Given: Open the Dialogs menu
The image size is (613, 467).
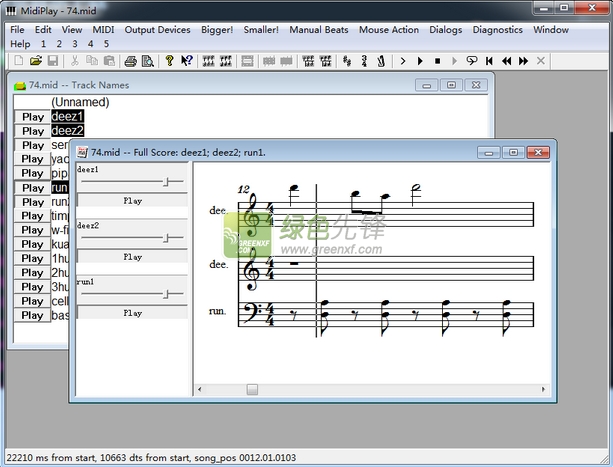Looking at the screenshot, I should (x=446, y=30).
